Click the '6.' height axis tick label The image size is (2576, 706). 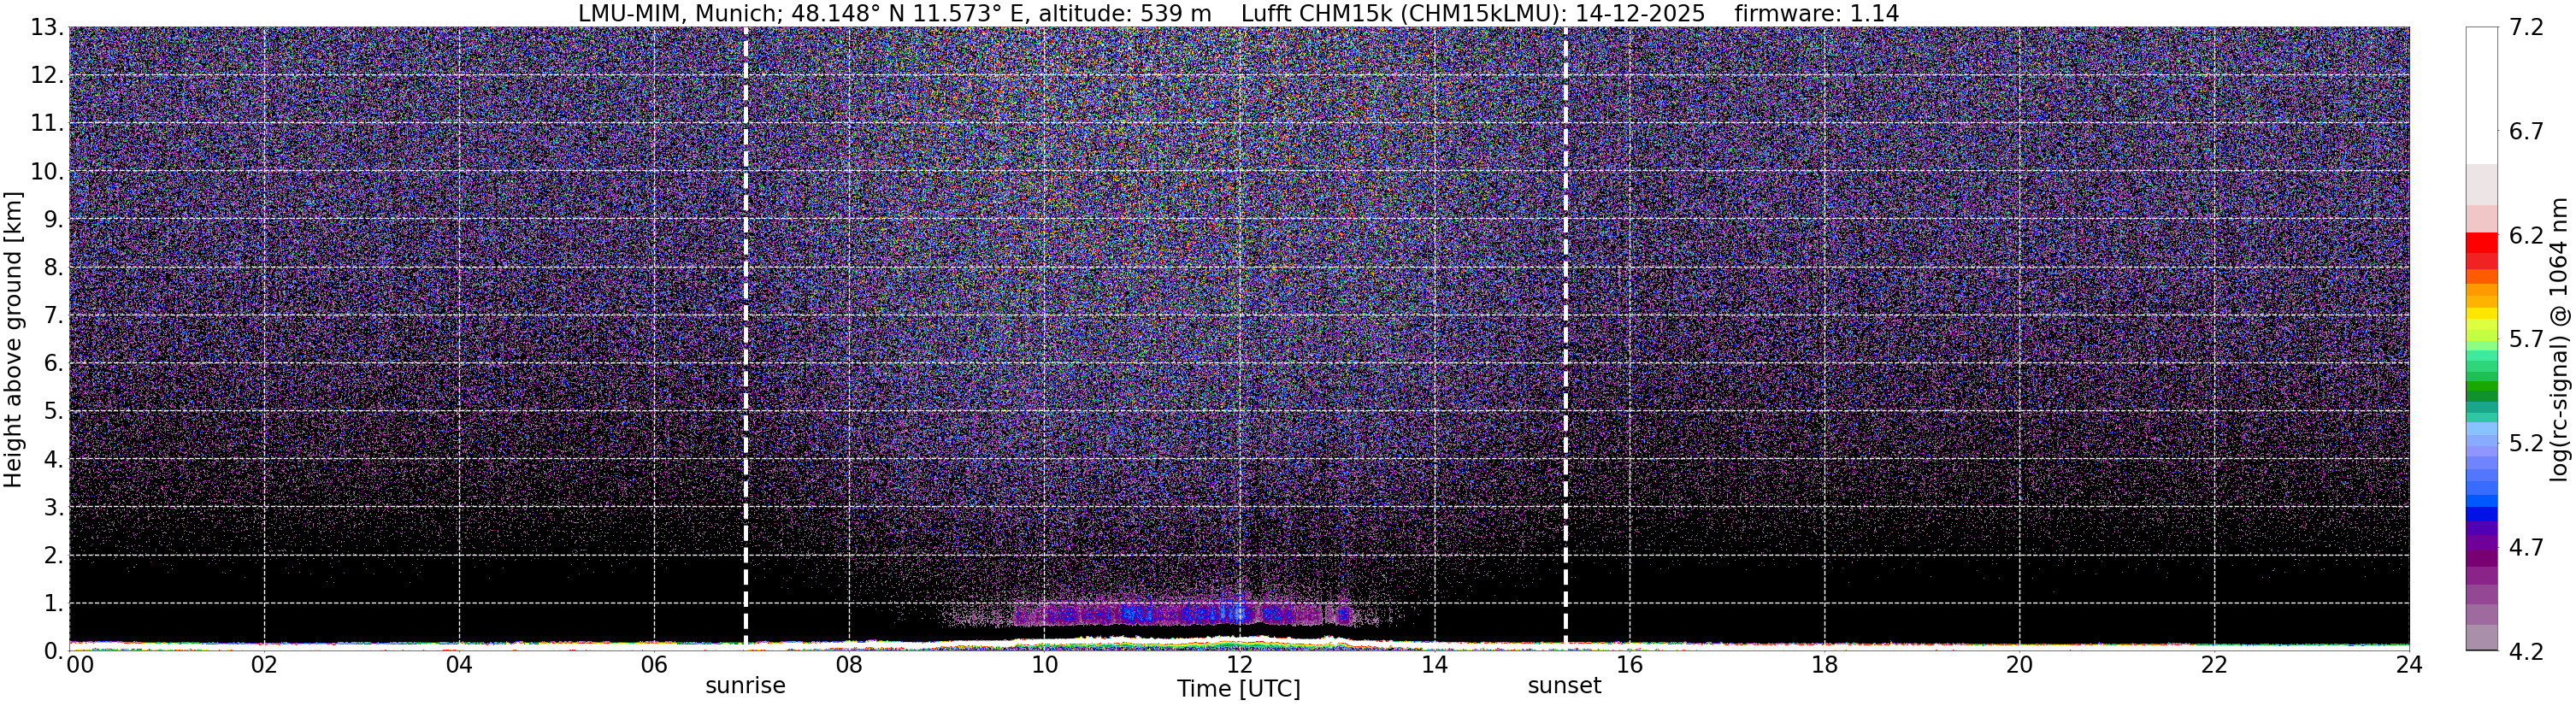(x=54, y=364)
